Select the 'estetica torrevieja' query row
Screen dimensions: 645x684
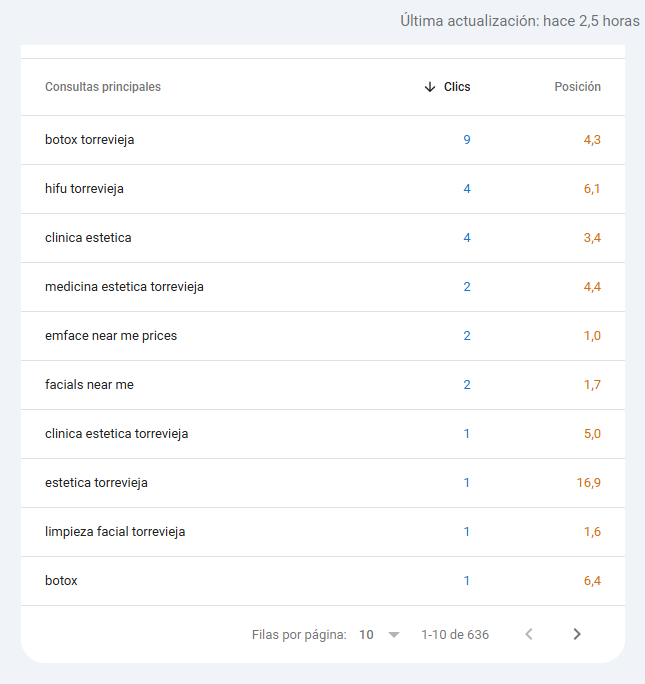(x=323, y=483)
